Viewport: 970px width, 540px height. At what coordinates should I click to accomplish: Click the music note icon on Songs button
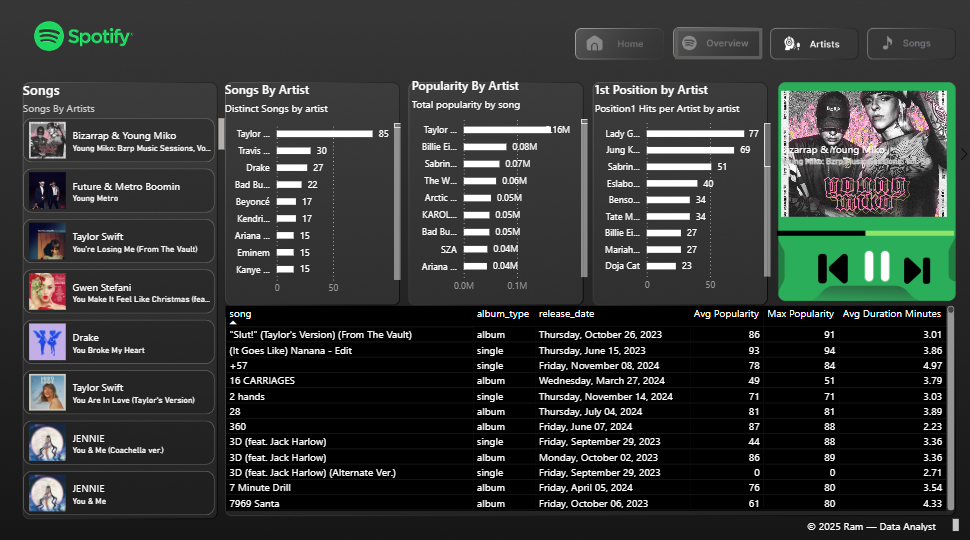pyautogui.click(x=886, y=43)
